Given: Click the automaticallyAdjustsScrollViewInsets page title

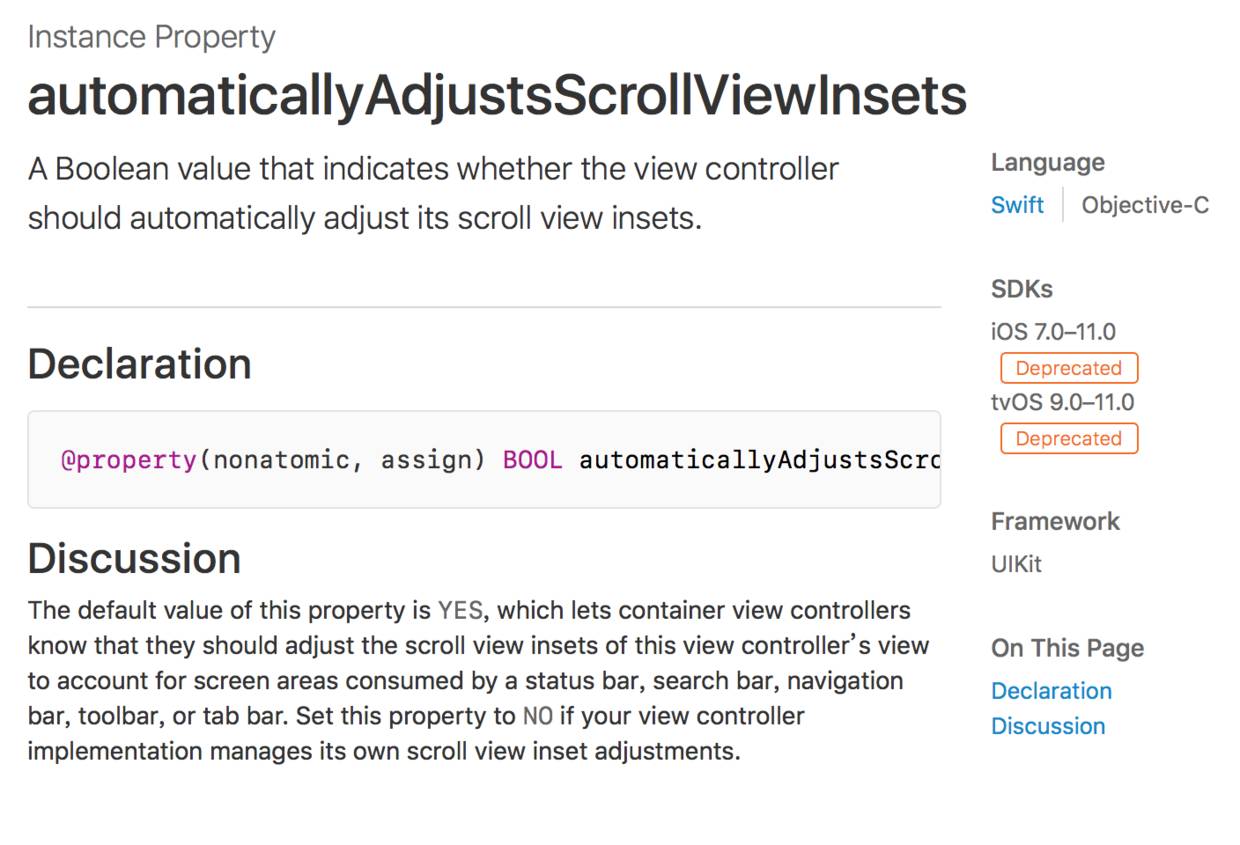Looking at the screenshot, I should (x=497, y=96).
